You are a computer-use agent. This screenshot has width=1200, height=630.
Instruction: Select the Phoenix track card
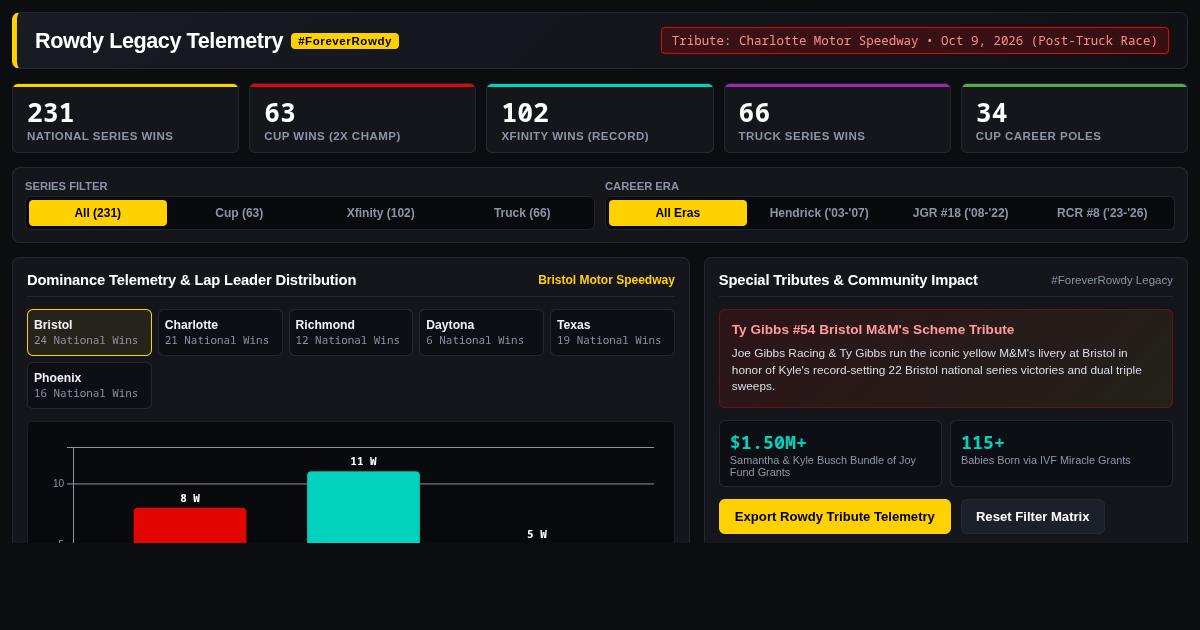(89, 385)
